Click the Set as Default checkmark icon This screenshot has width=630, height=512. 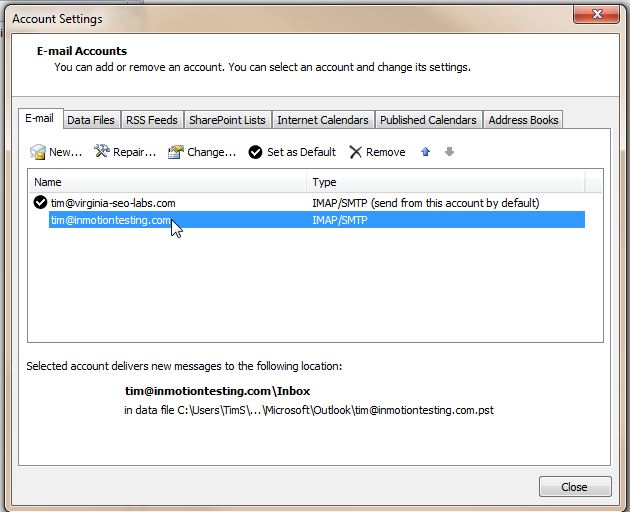pyautogui.click(x=255, y=152)
